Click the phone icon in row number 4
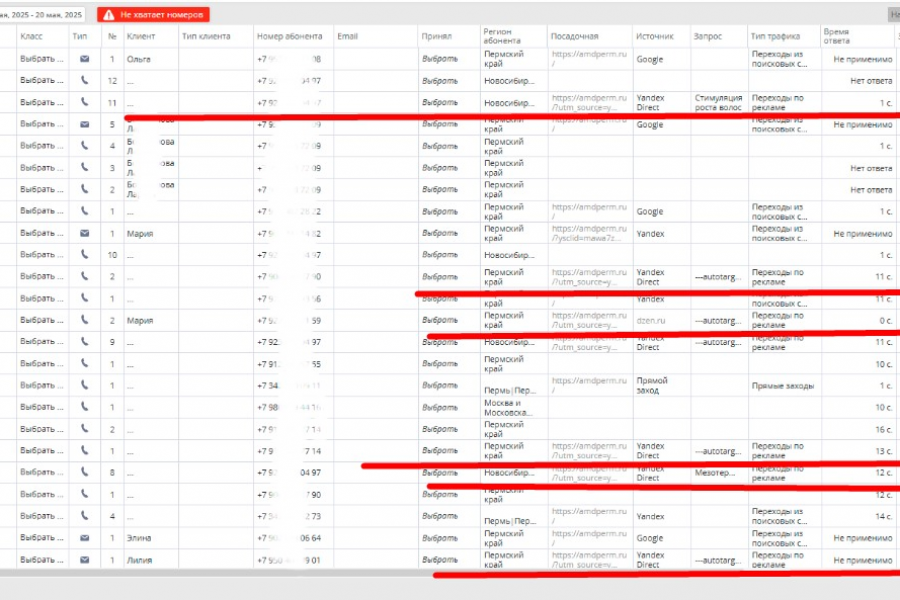 point(84,146)
